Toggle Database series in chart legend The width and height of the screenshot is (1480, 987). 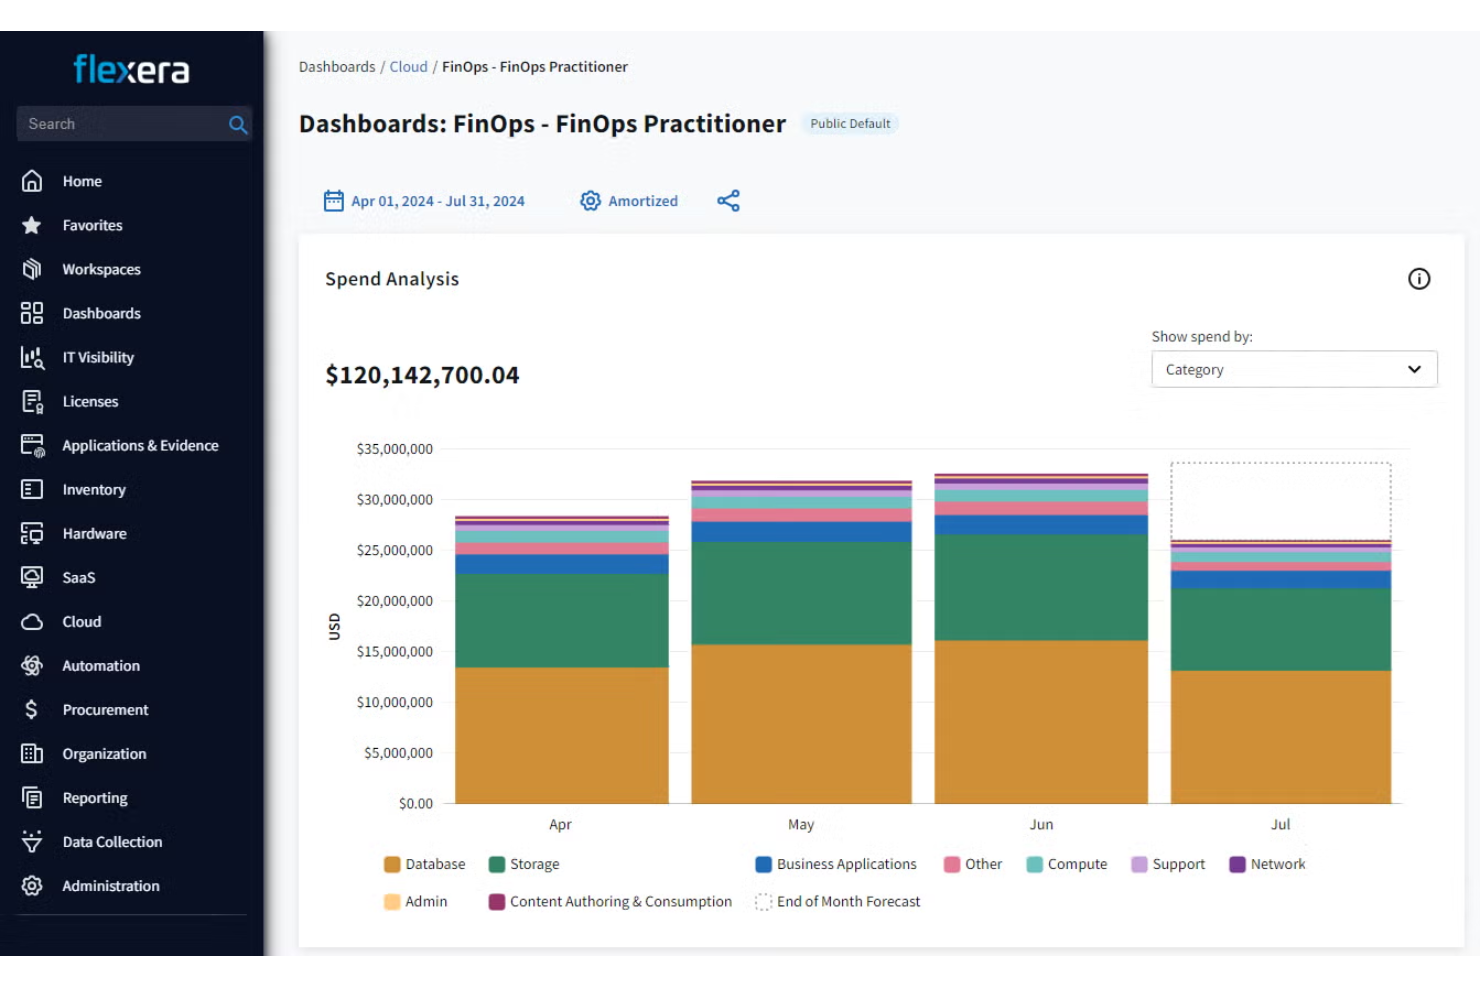pyautogui.click(x=424, y=864)
